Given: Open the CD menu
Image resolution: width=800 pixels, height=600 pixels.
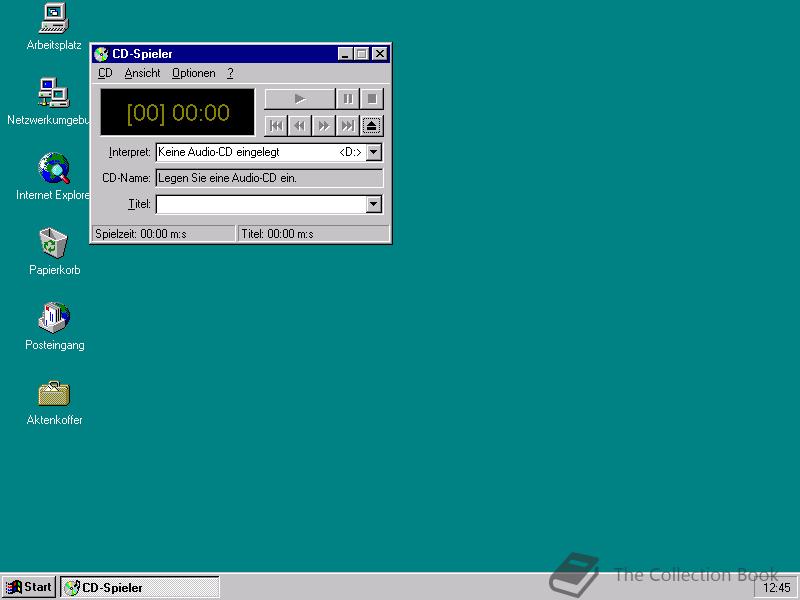Looking at the screenshot, I should [105, 73].
